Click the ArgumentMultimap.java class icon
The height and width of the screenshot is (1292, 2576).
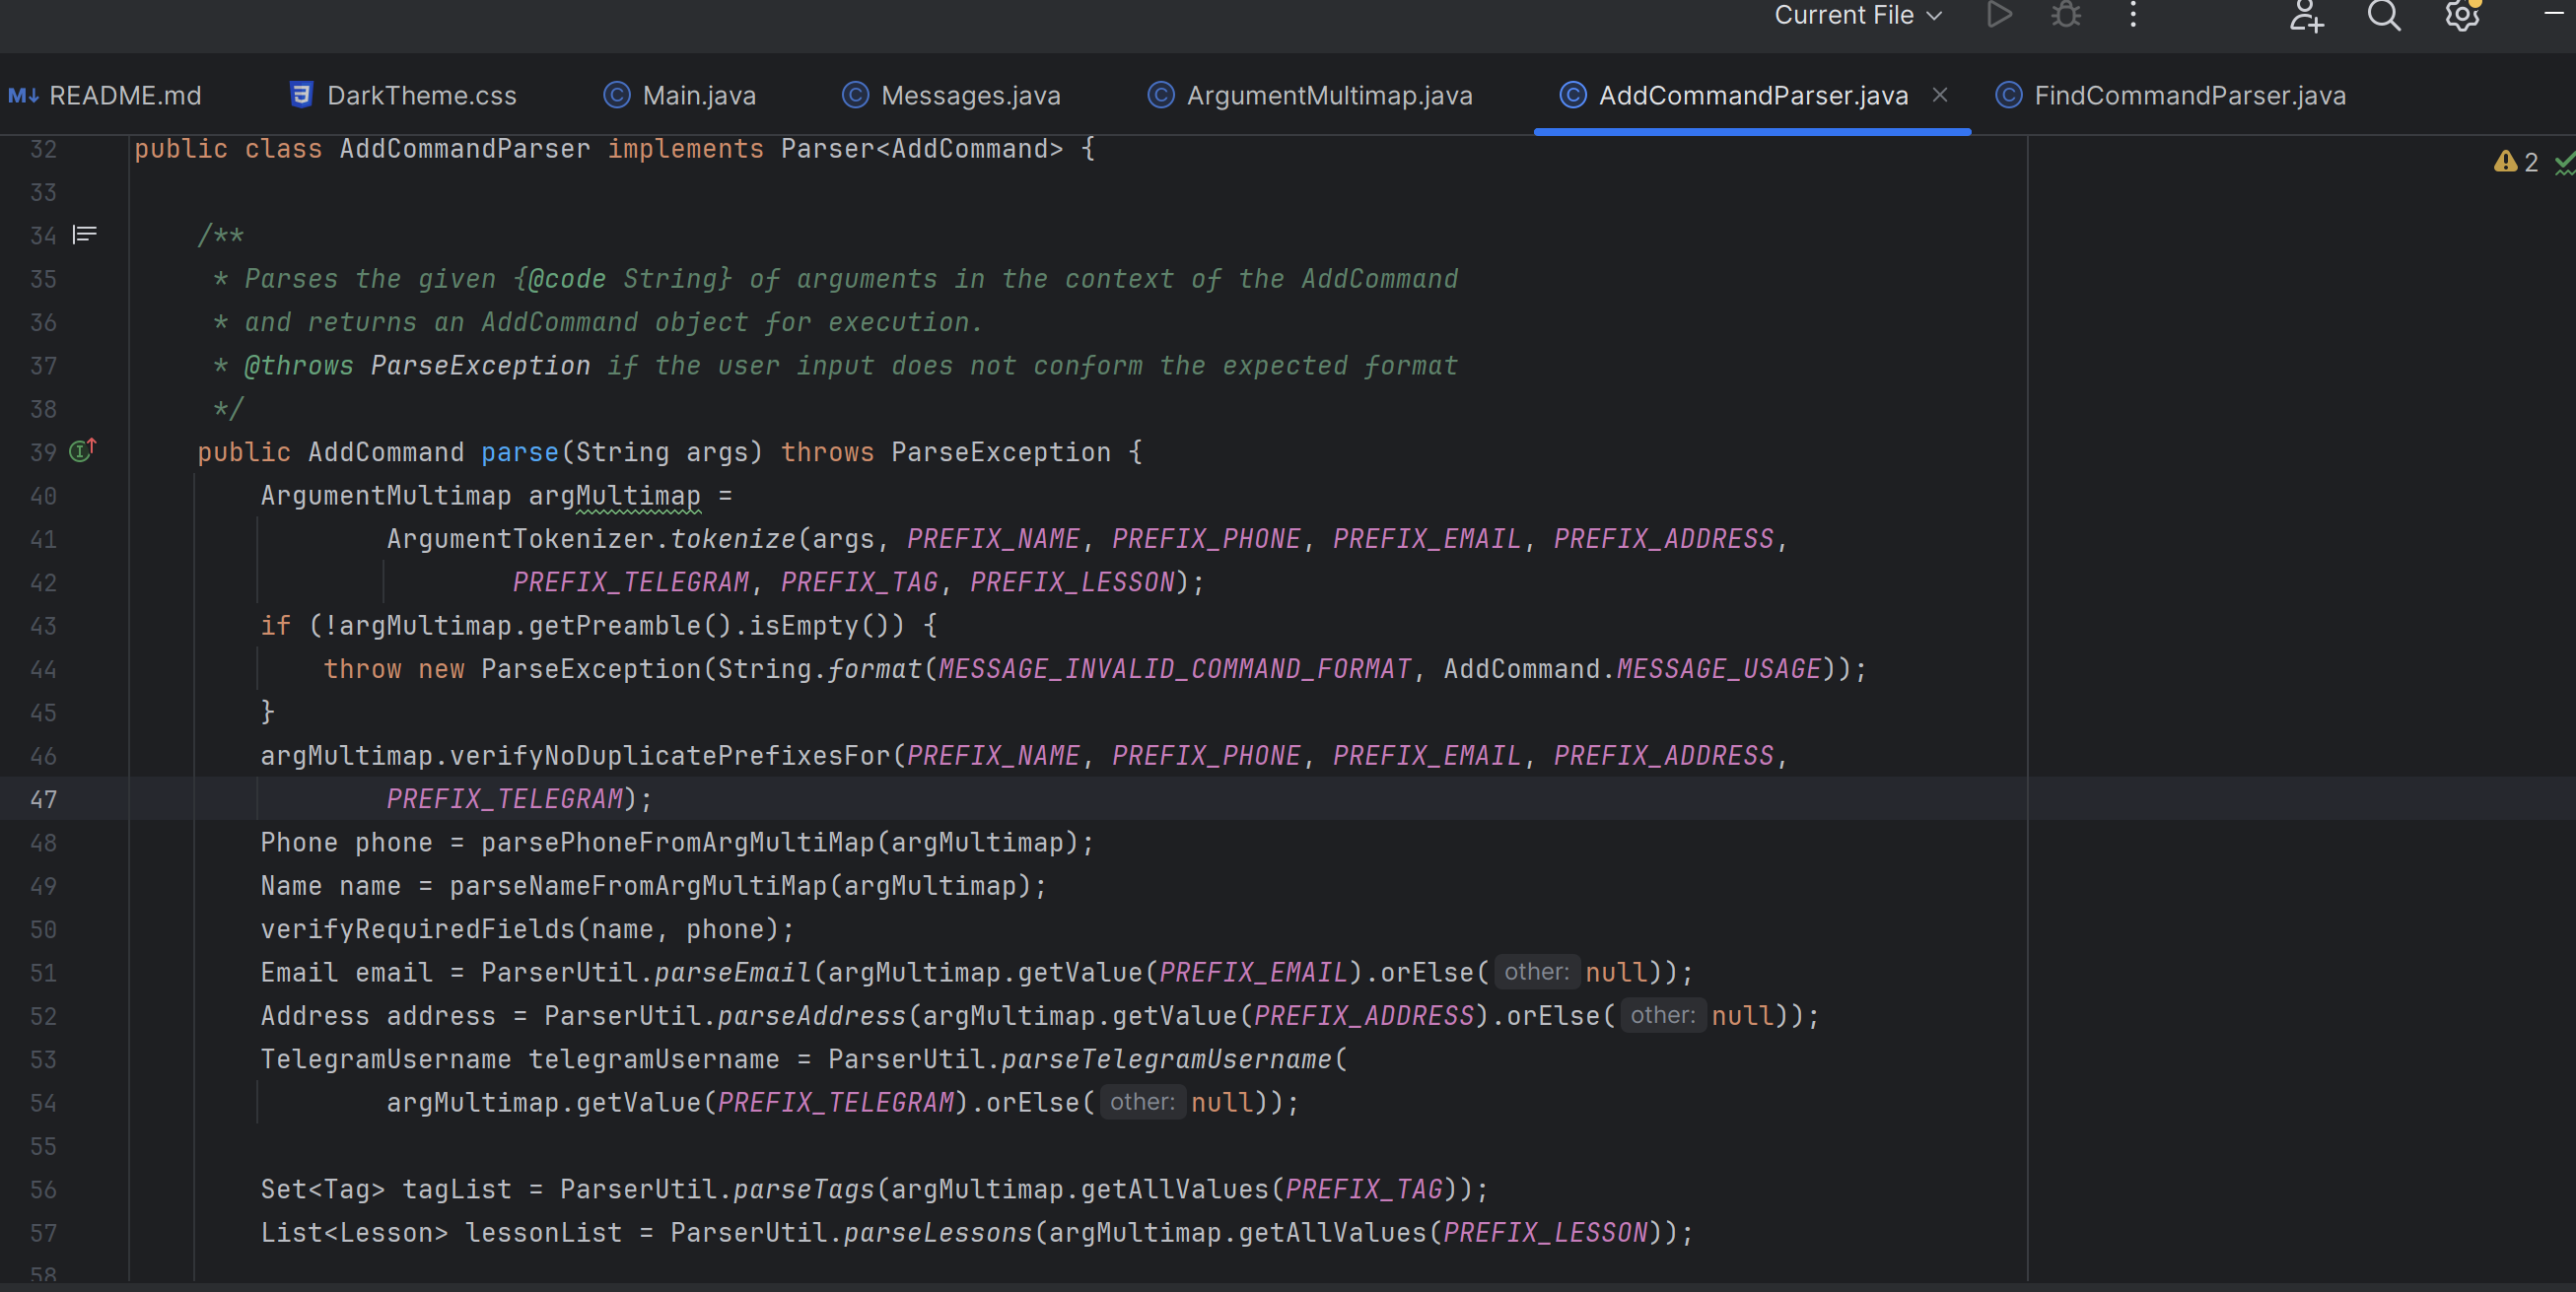1160,95
